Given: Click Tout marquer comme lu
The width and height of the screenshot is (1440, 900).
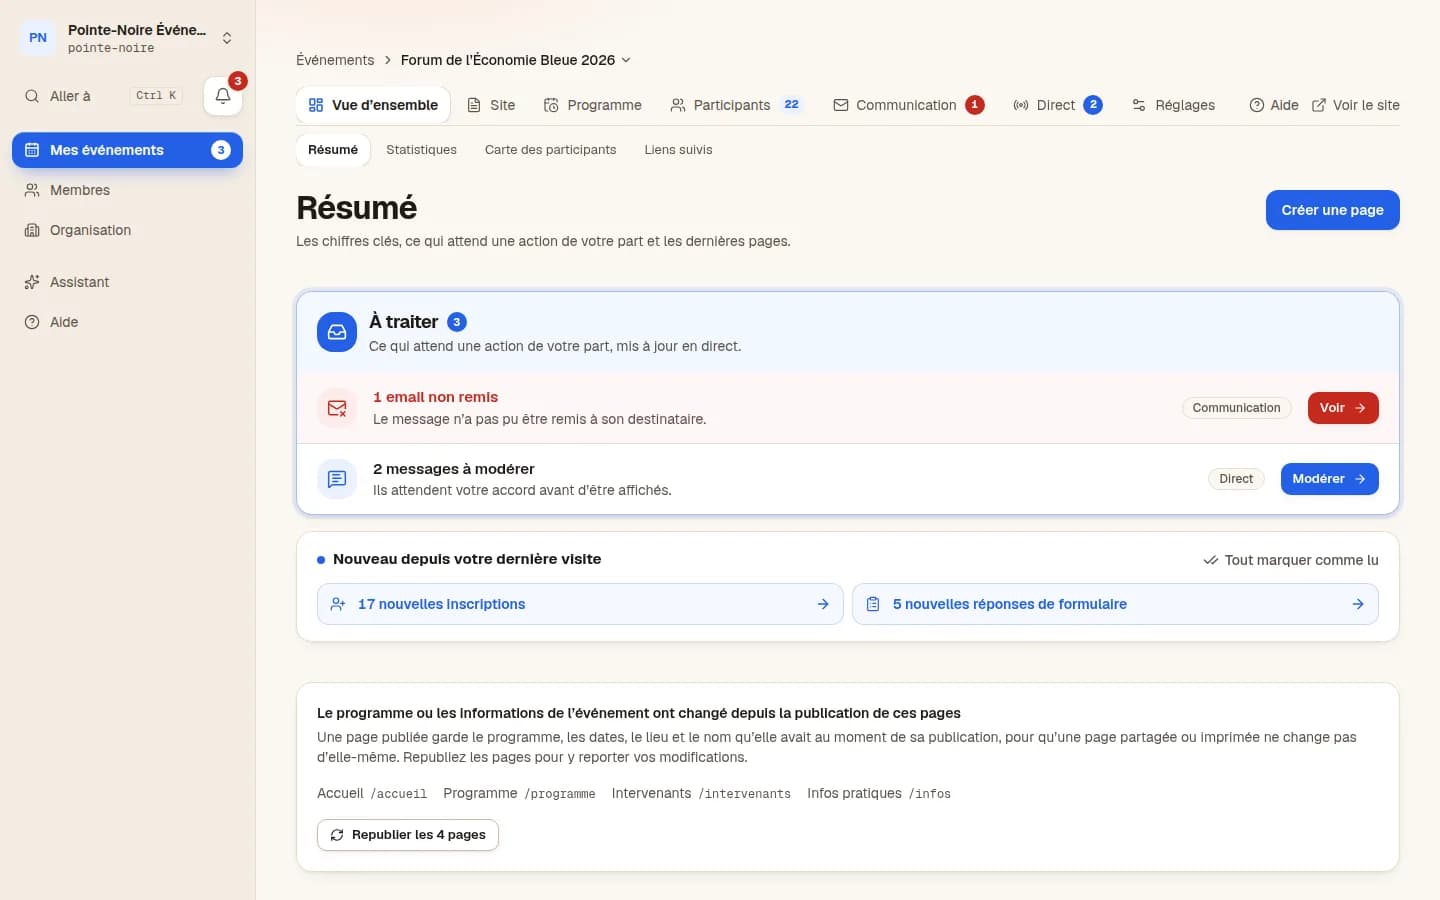Looking at the screenshot, I should [1291, 560].
